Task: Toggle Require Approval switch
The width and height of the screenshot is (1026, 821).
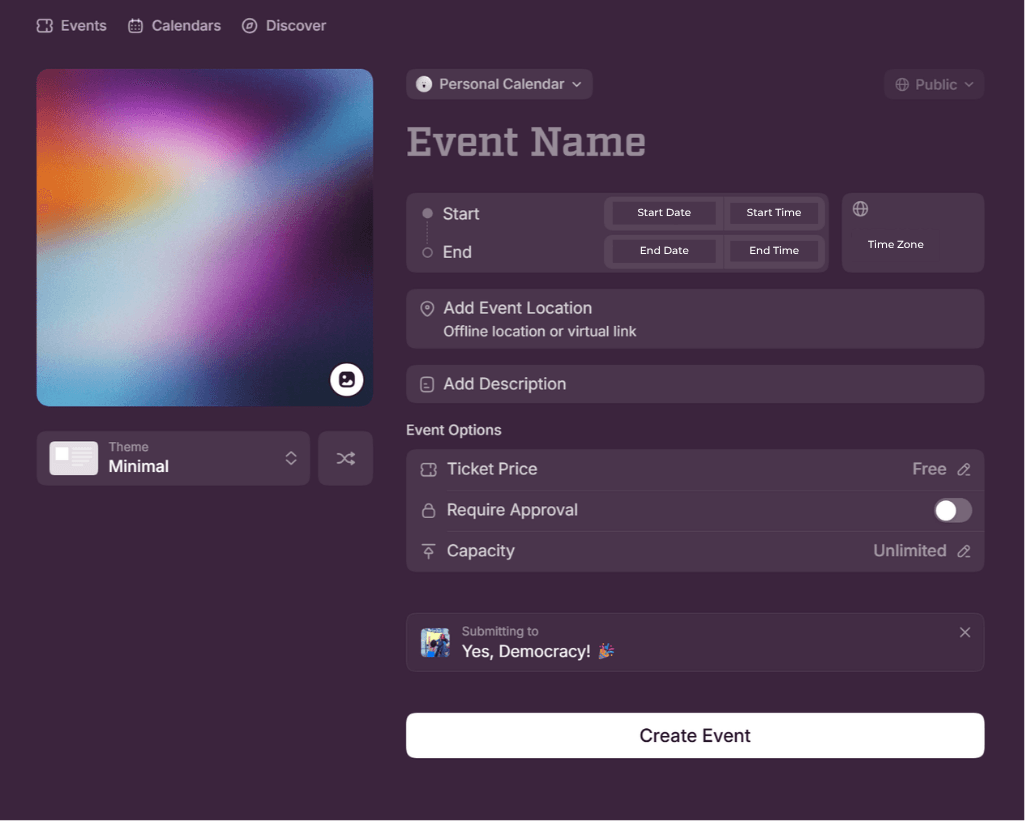Action: 953,510
